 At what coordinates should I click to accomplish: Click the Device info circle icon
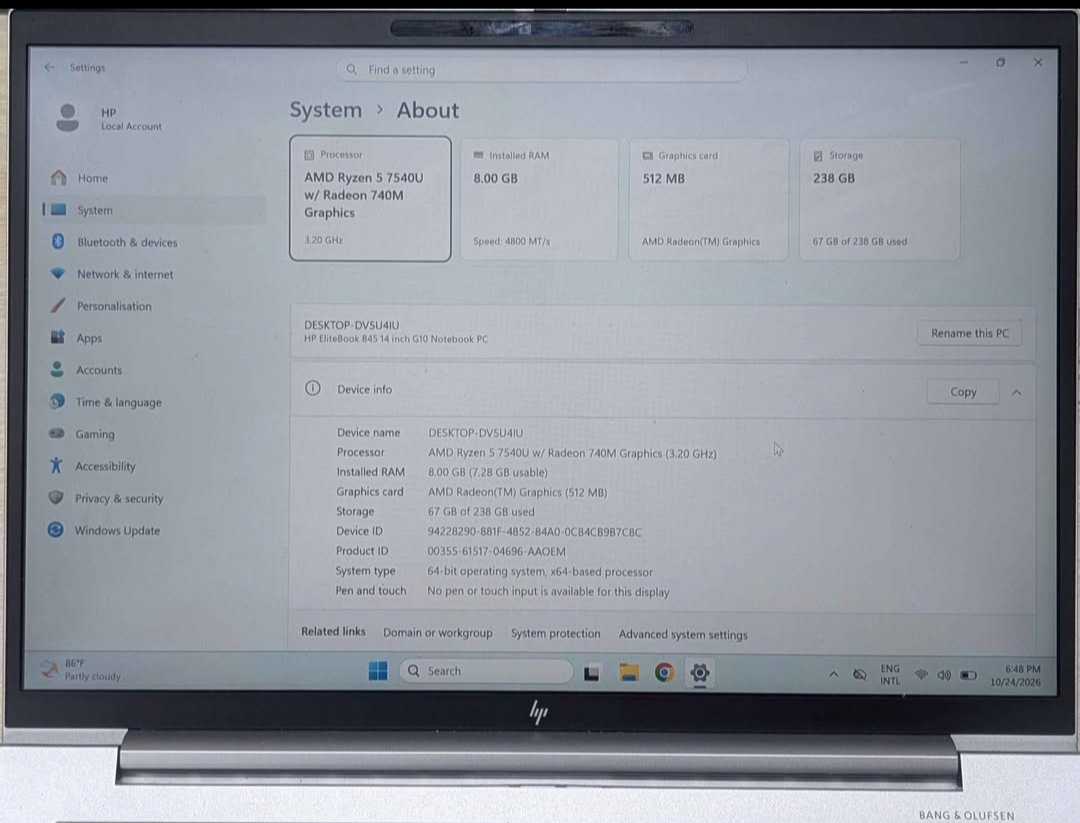pos(313,388)
